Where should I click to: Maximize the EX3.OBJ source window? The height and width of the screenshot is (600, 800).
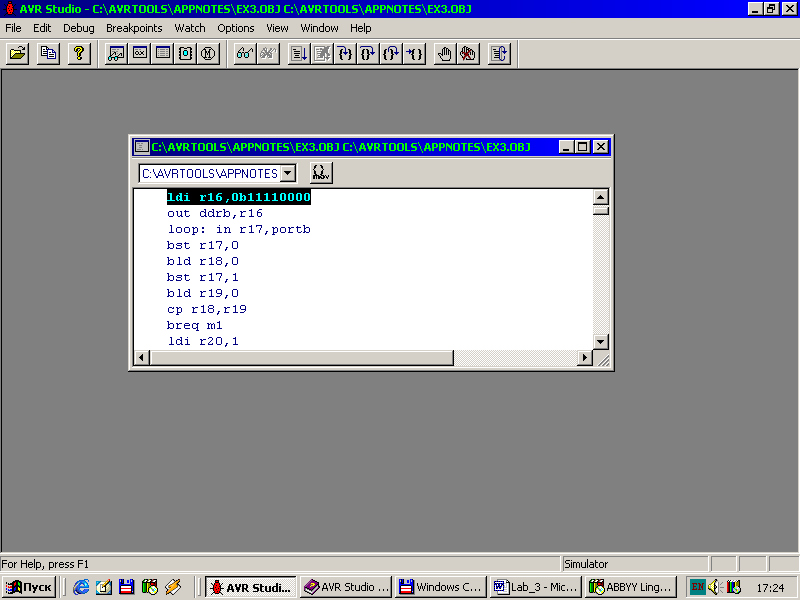[583, 147]
